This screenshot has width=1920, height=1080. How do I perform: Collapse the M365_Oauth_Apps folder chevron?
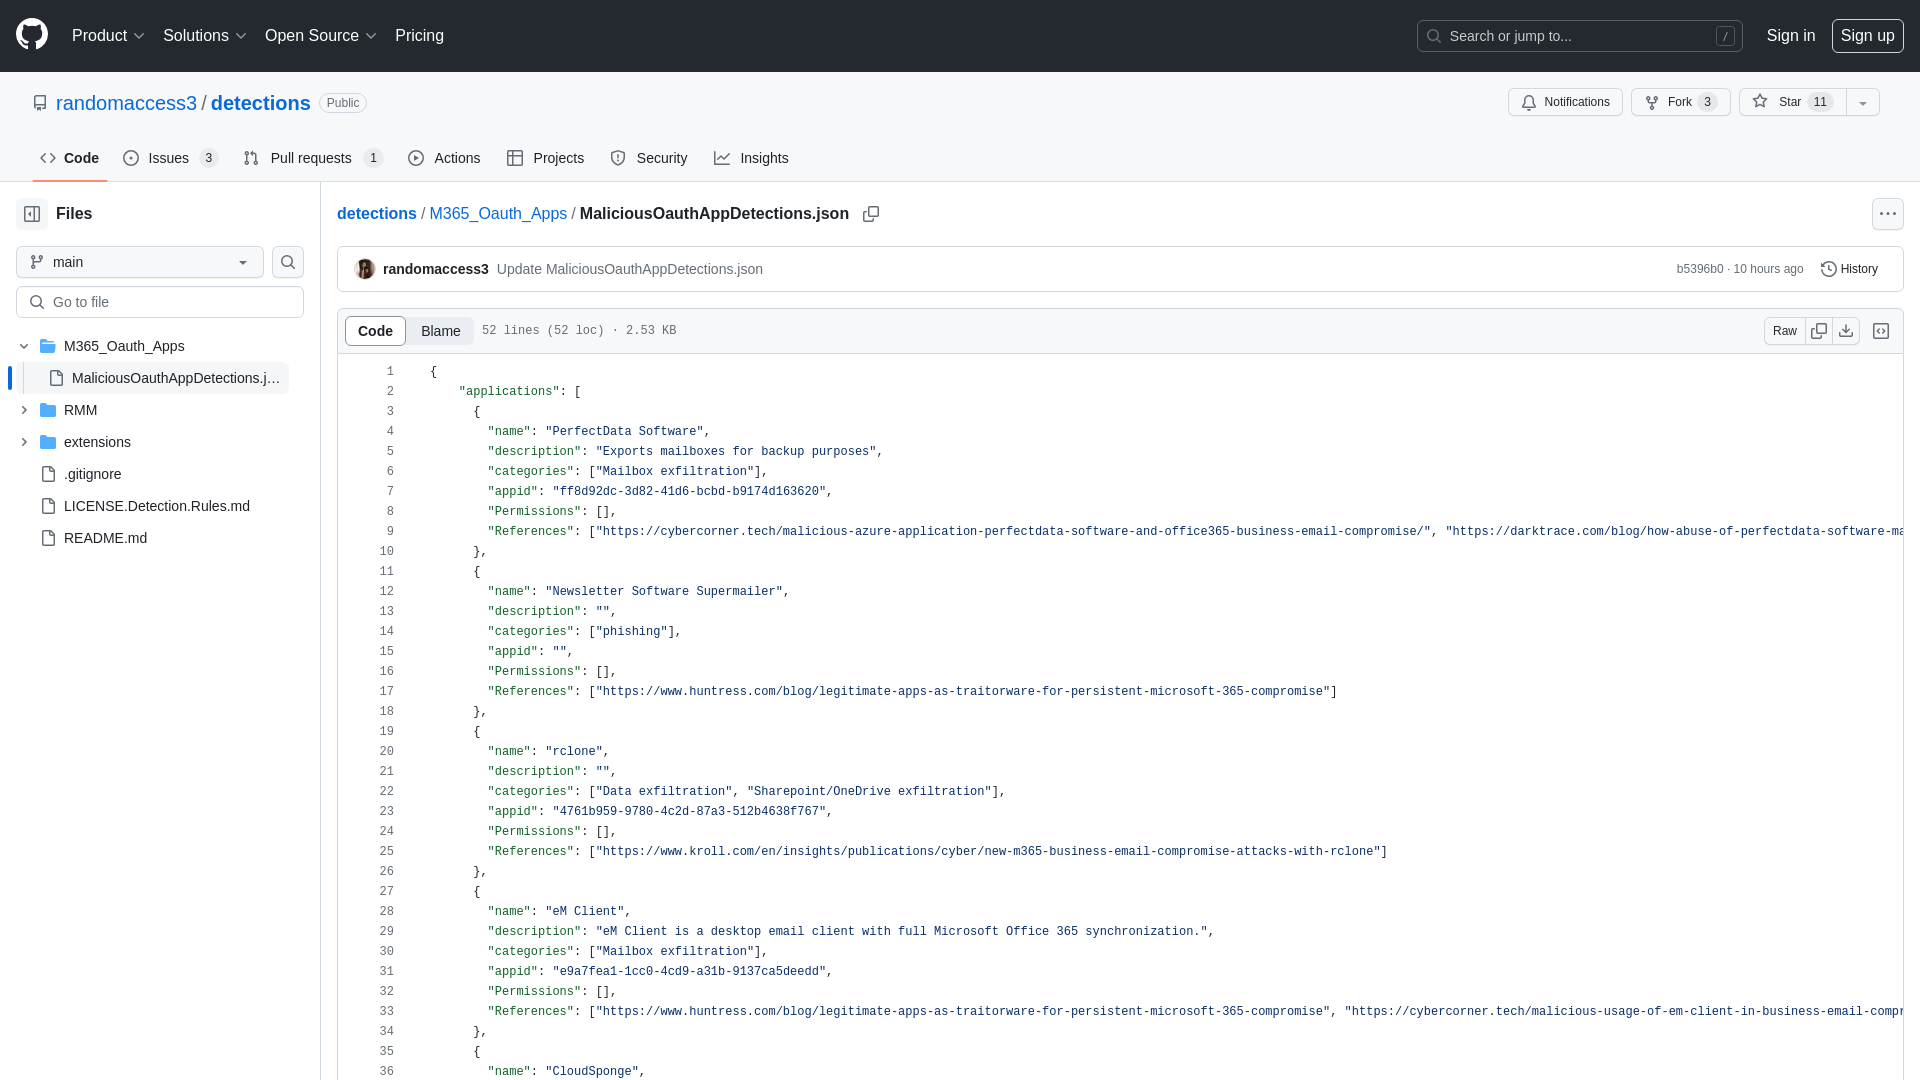point(24,346)
